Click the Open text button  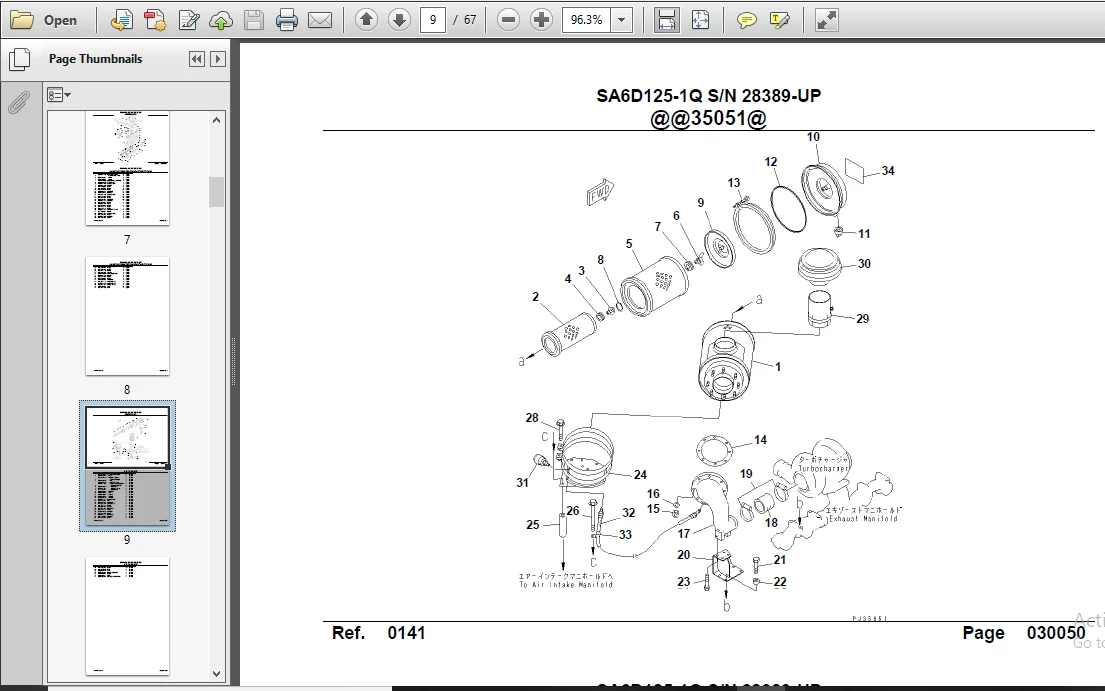coord(60,20)
